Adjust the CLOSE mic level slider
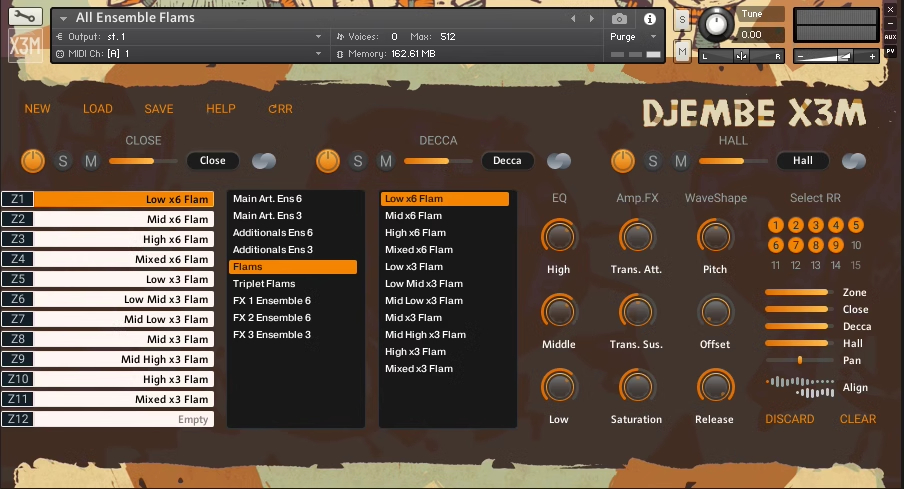This screenshot has width=904, height=489. point(143,161)
